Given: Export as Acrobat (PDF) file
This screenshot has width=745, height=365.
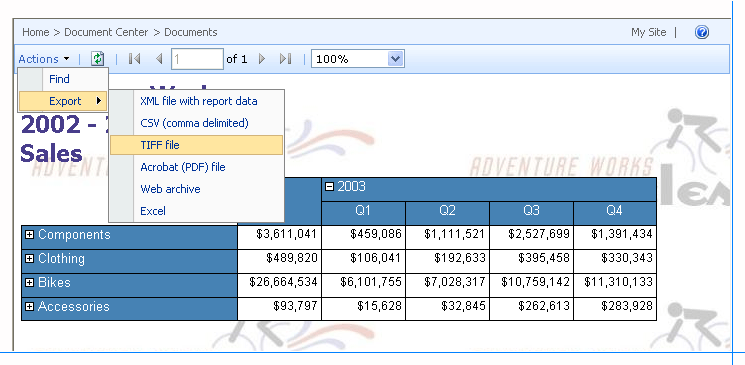Looking at the screenshot, I should coord(197,167).
